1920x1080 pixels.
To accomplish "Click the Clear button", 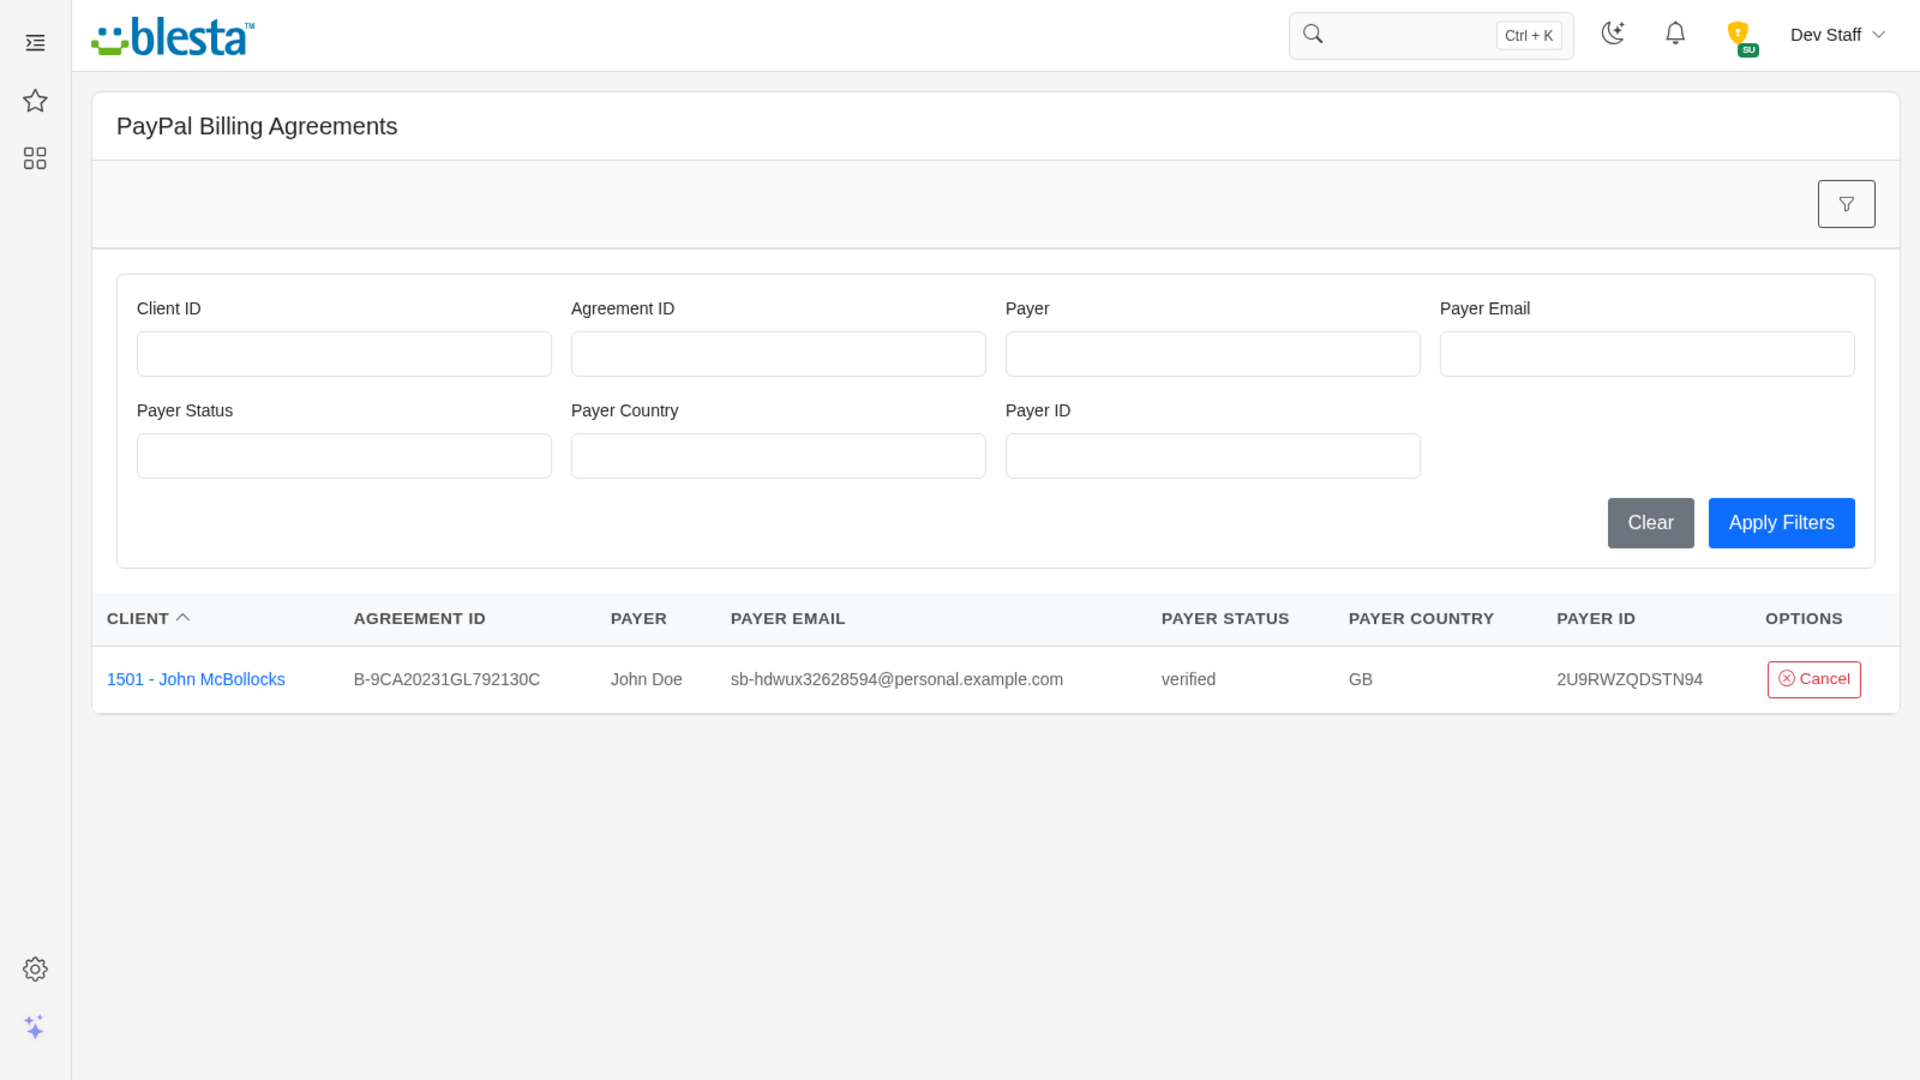I will point(1650,523).
